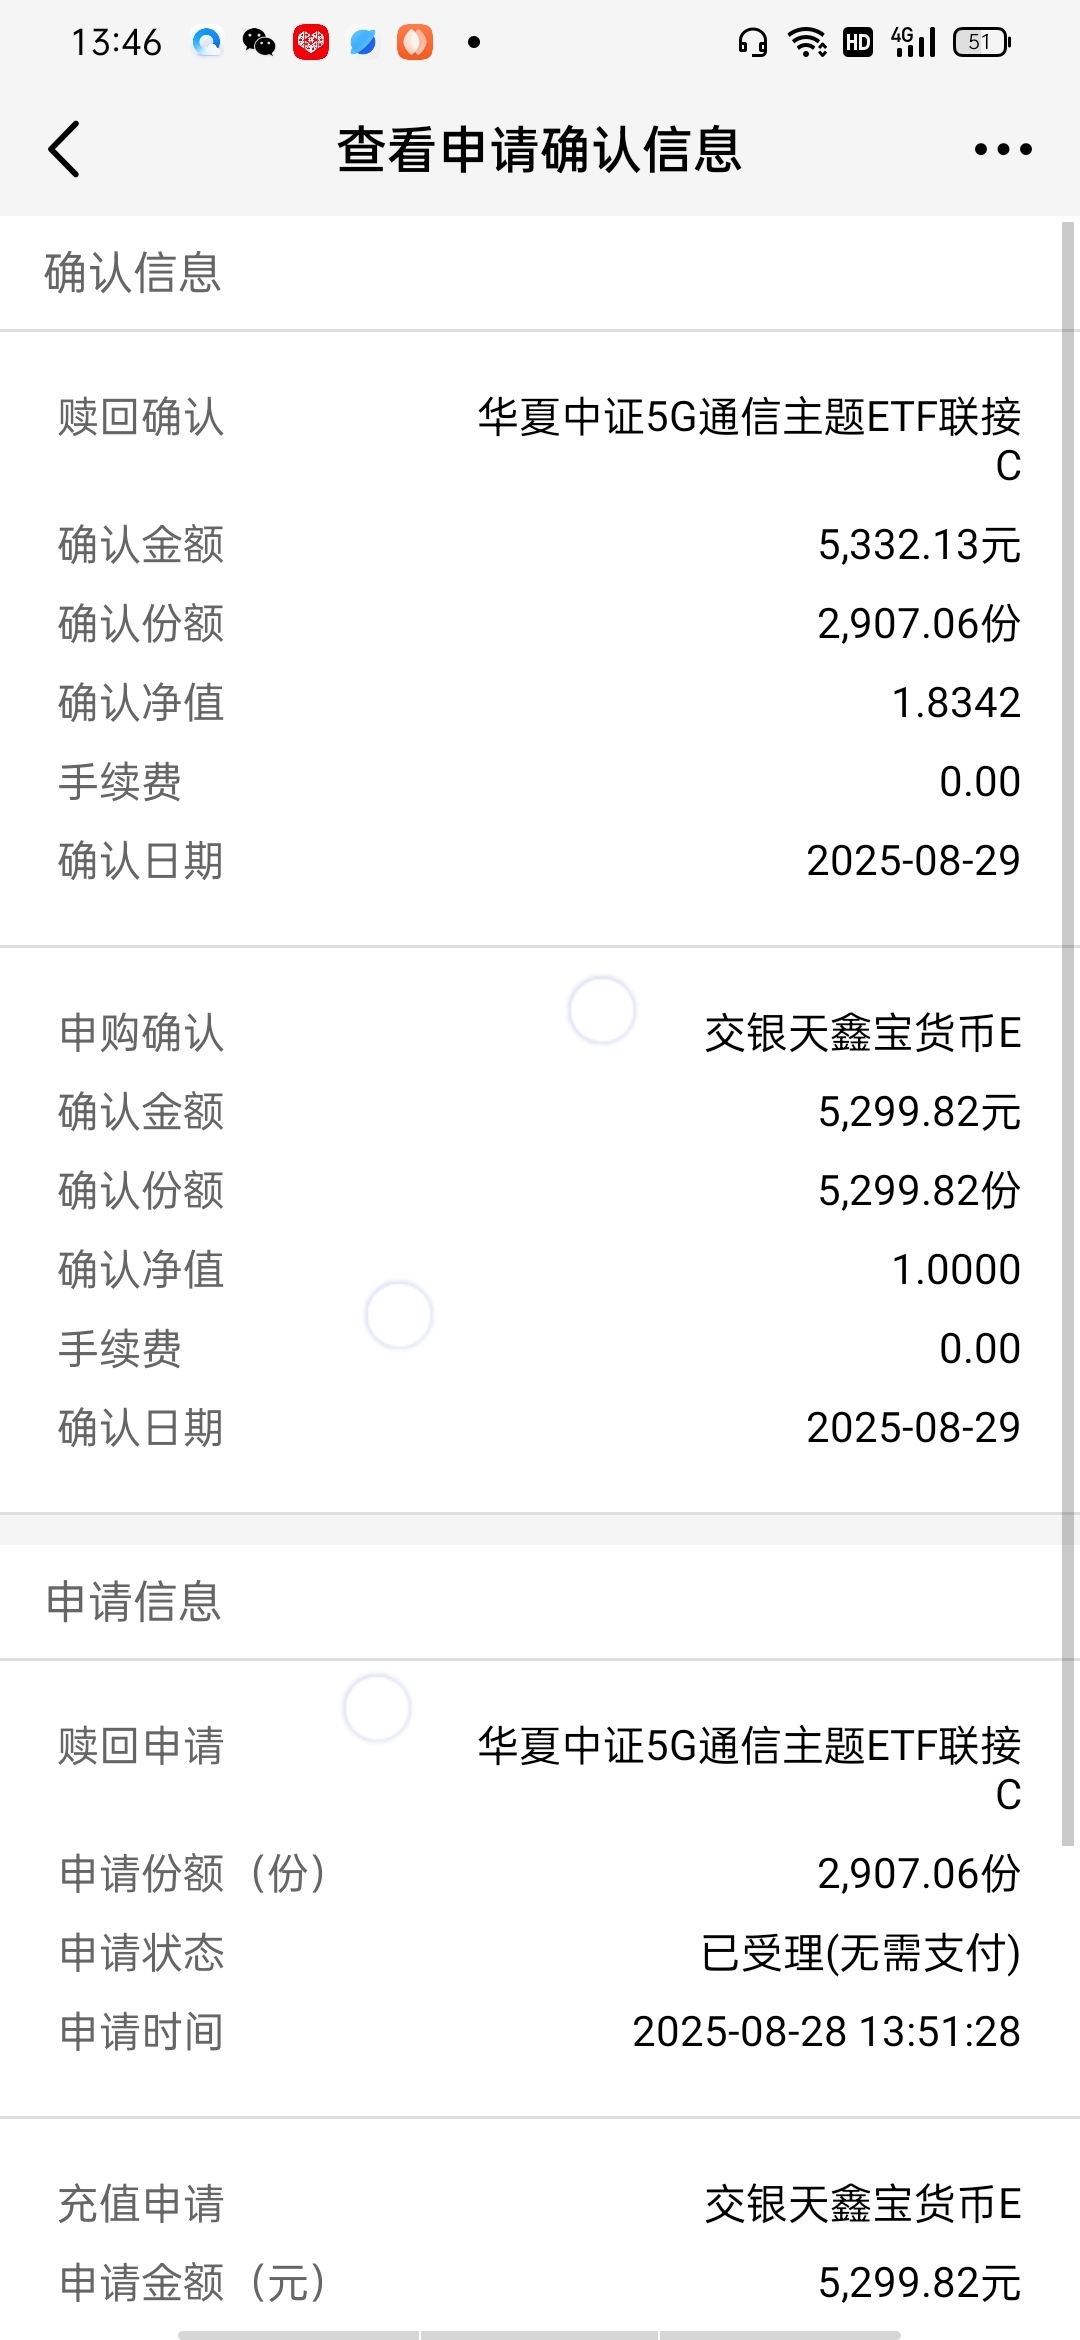
Task: Tap the red heart app notification icon
Action: coord(311,42)
